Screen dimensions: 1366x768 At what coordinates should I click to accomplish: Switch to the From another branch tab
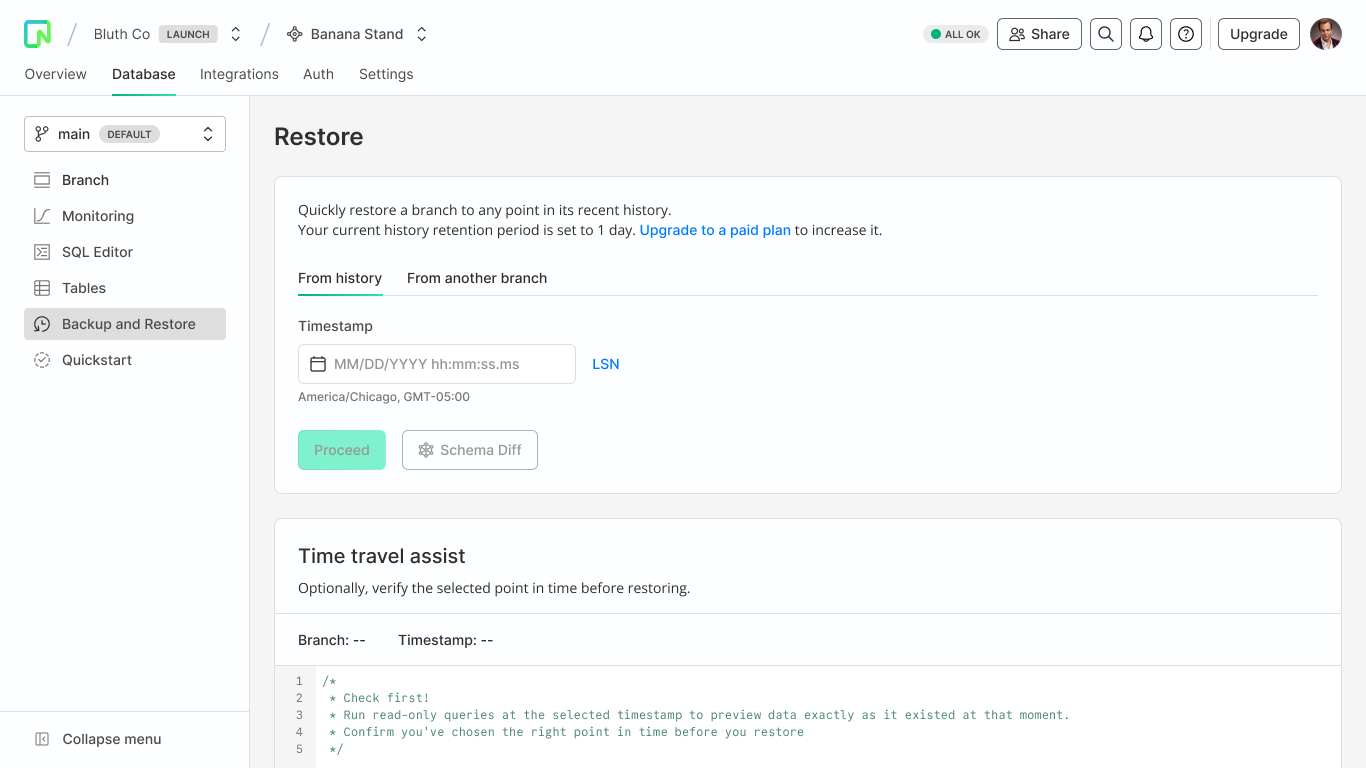click(x=477, y=278)
